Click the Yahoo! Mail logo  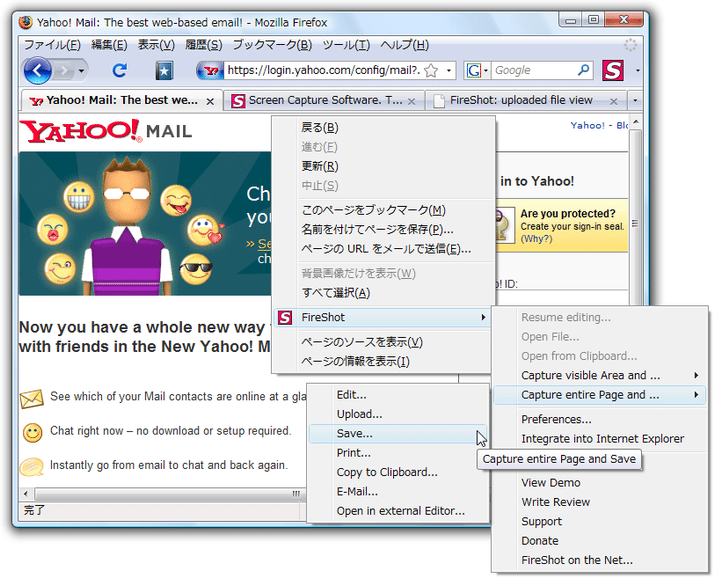point(105,131)
